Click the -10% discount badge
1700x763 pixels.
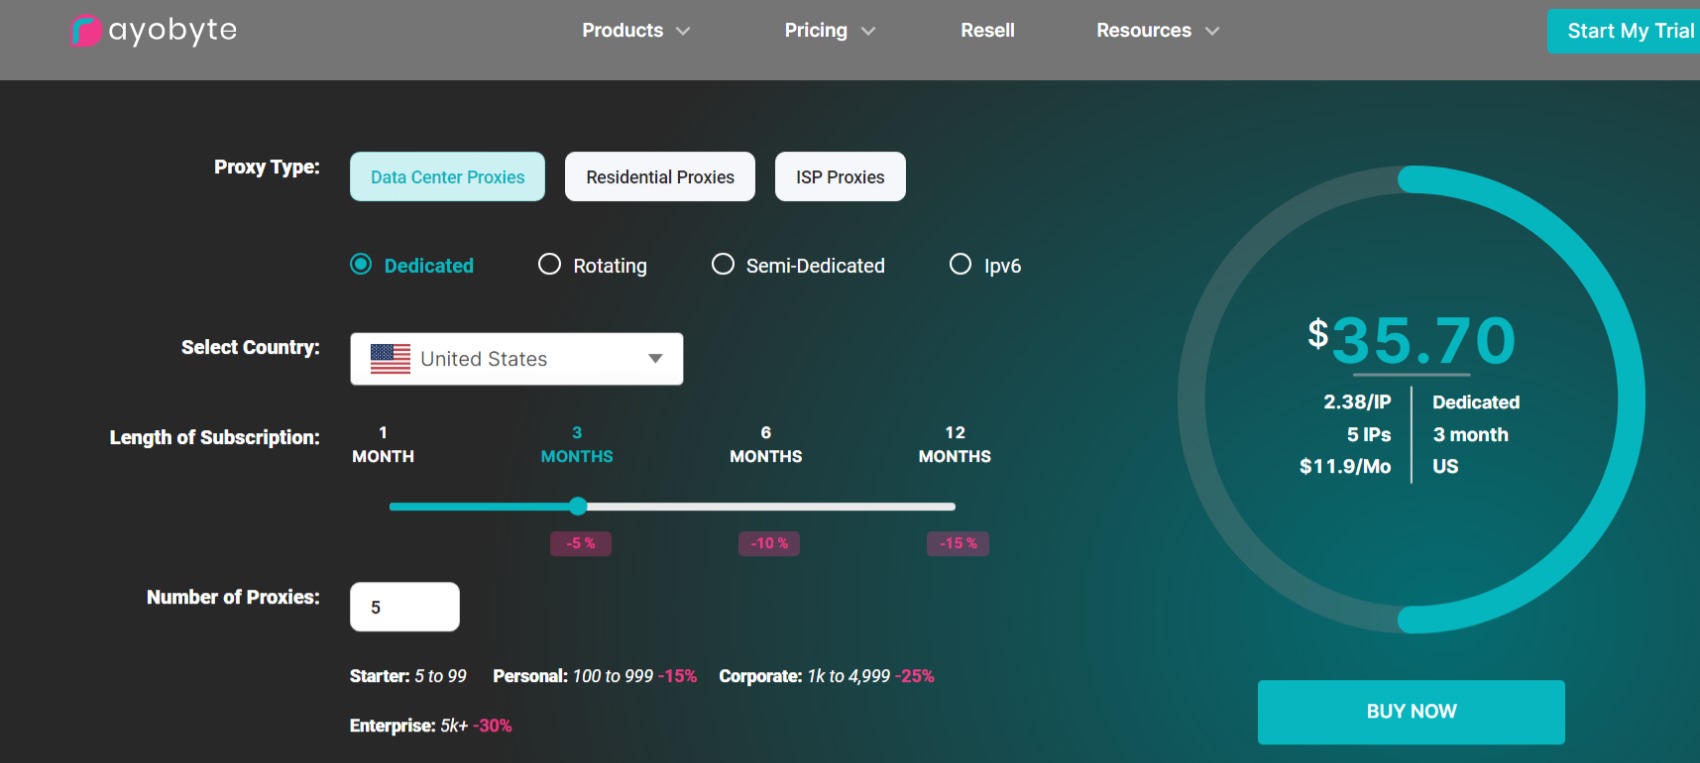click(x=769, y=543)
